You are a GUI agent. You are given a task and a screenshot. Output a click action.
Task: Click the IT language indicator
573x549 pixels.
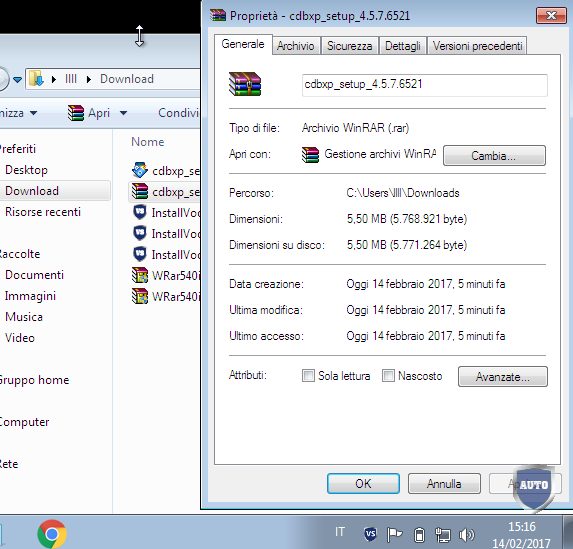340,531
